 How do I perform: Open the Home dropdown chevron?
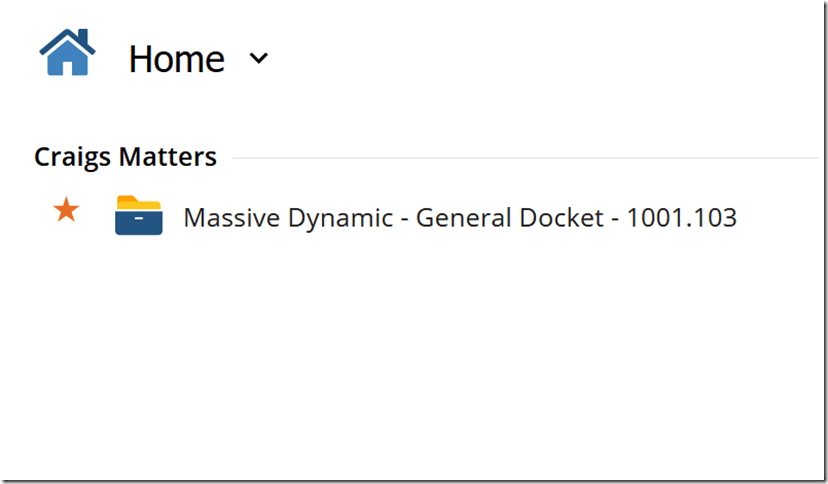(259, 58)
